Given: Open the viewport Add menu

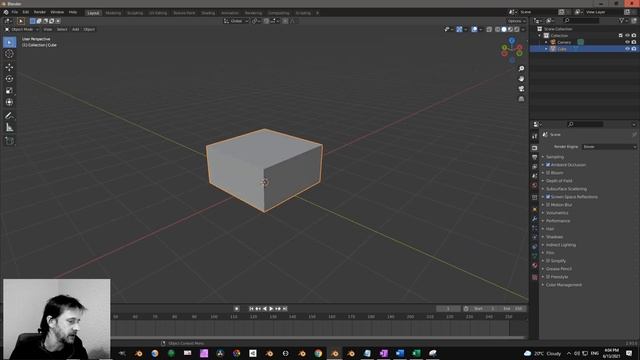Looking at the screenshot, I should tap(76, 29).
